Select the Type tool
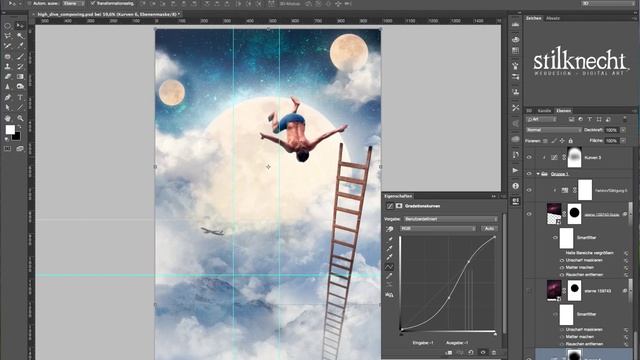 coord(20,97)
